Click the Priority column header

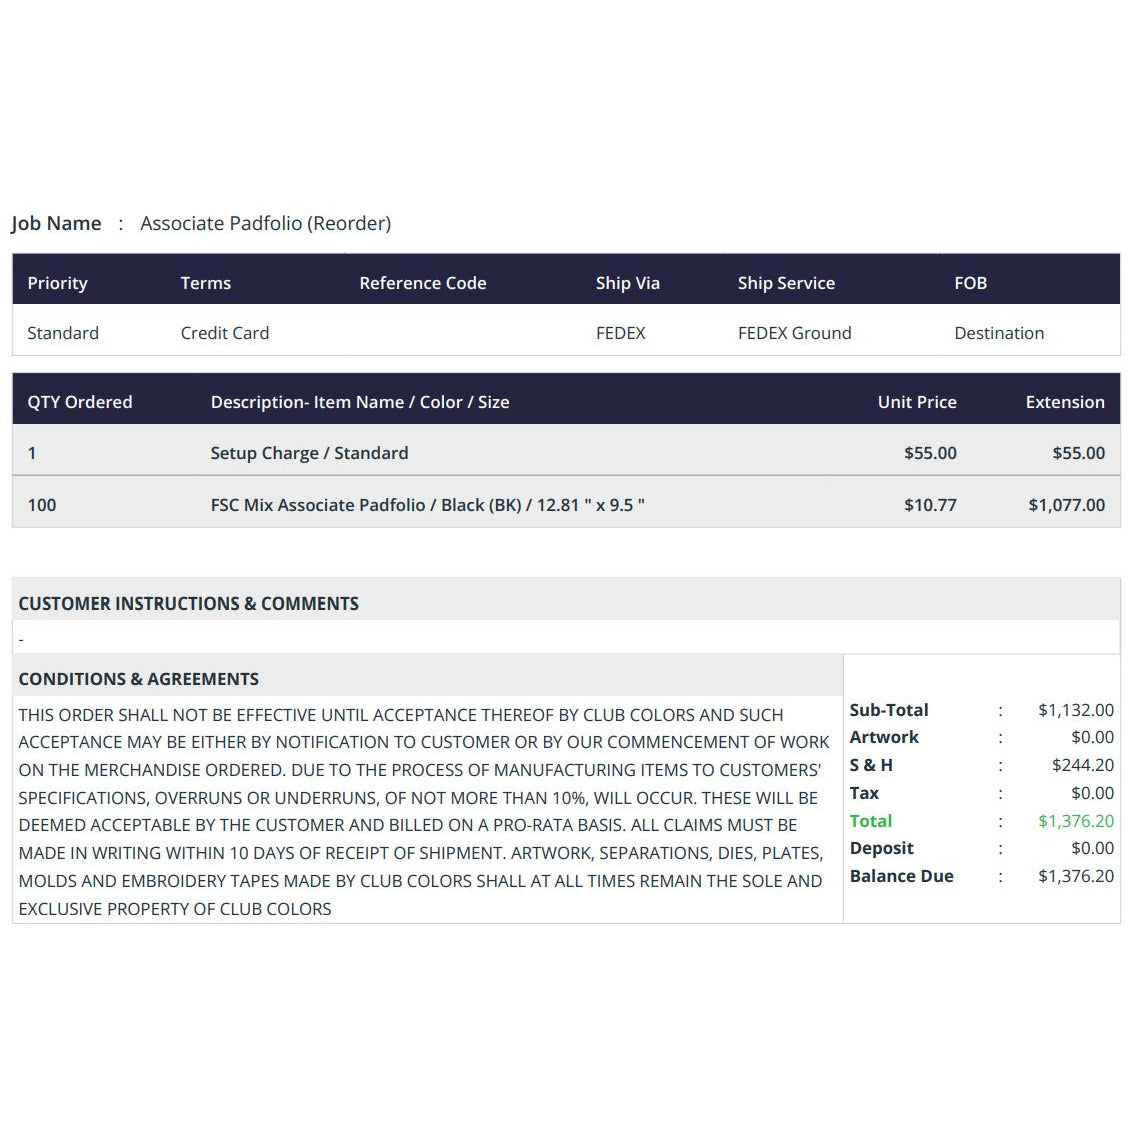point(58,283)
